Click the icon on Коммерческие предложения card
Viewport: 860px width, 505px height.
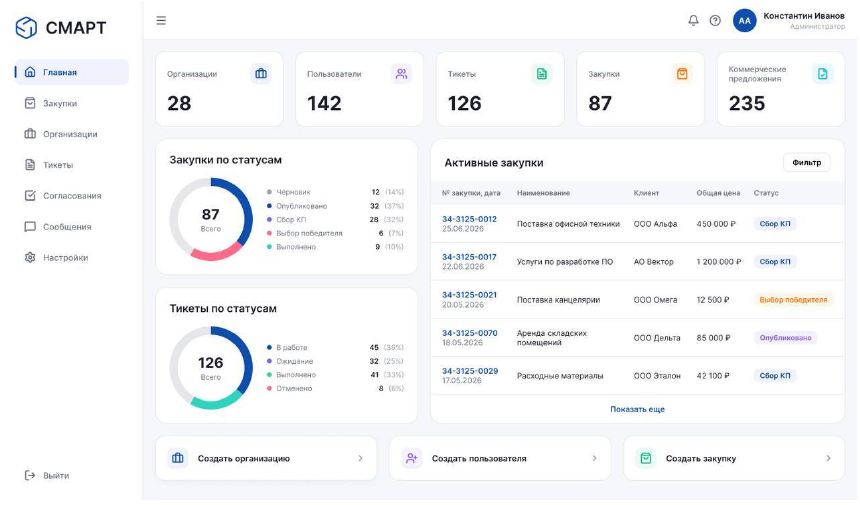tap(824, 73)
